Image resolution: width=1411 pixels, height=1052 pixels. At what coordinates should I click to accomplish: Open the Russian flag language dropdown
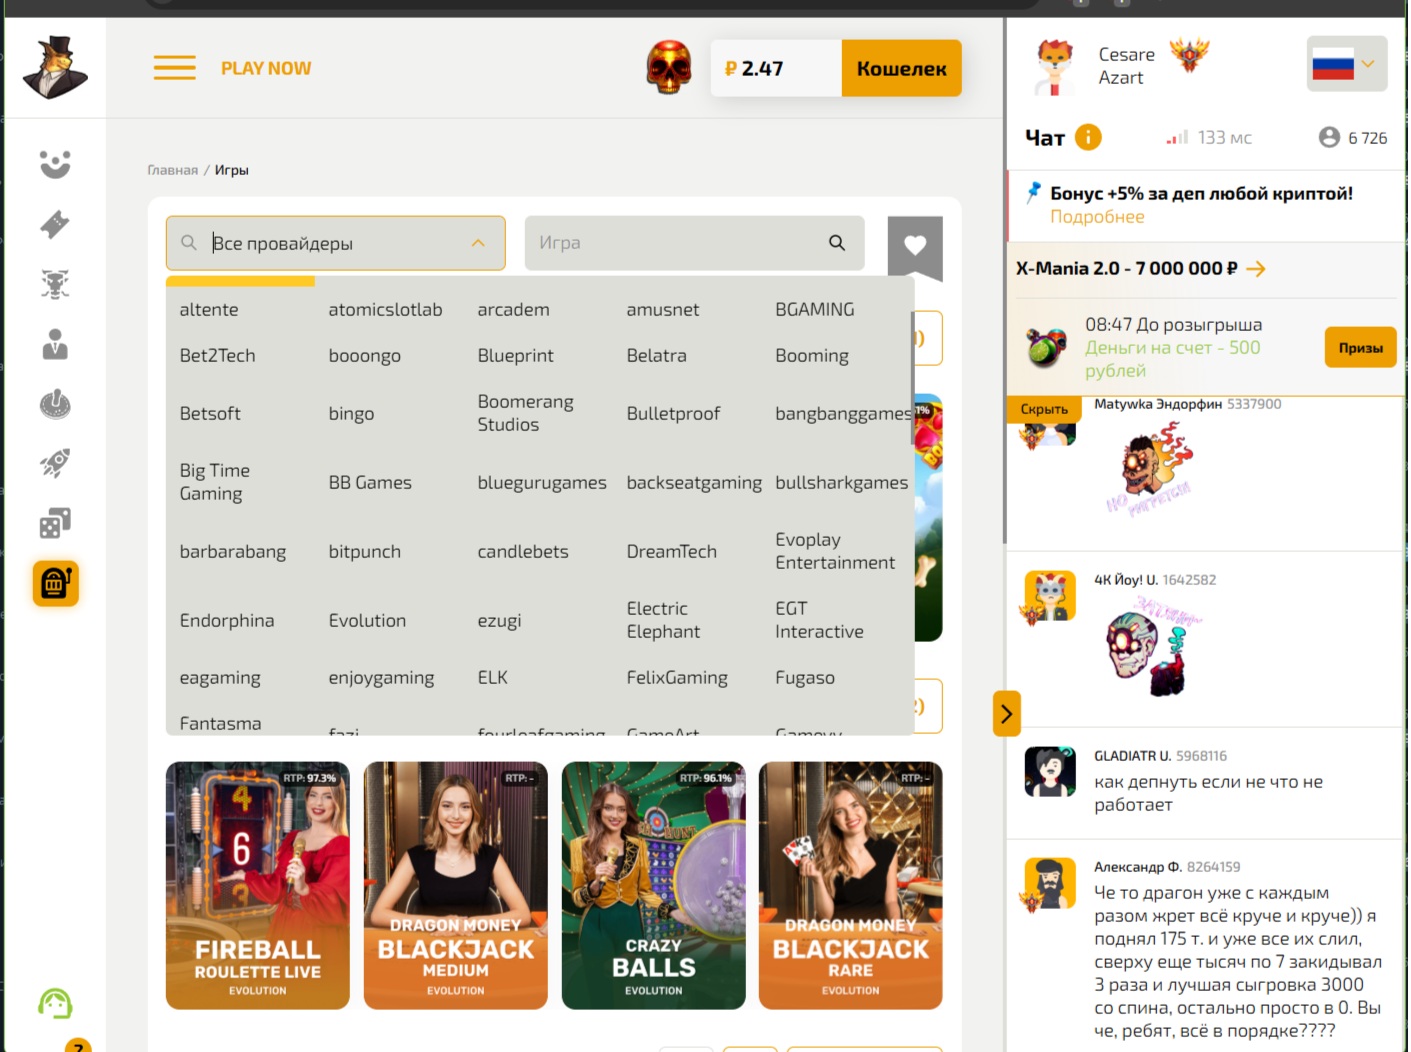(x=1346, y=64)
